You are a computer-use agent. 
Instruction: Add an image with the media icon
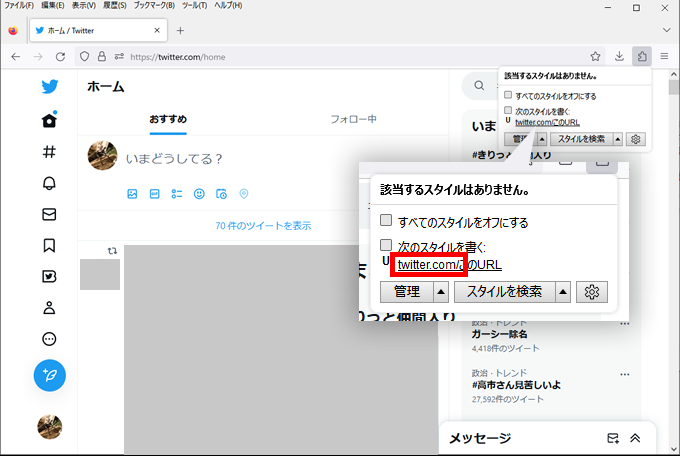(x=132, y=194)
